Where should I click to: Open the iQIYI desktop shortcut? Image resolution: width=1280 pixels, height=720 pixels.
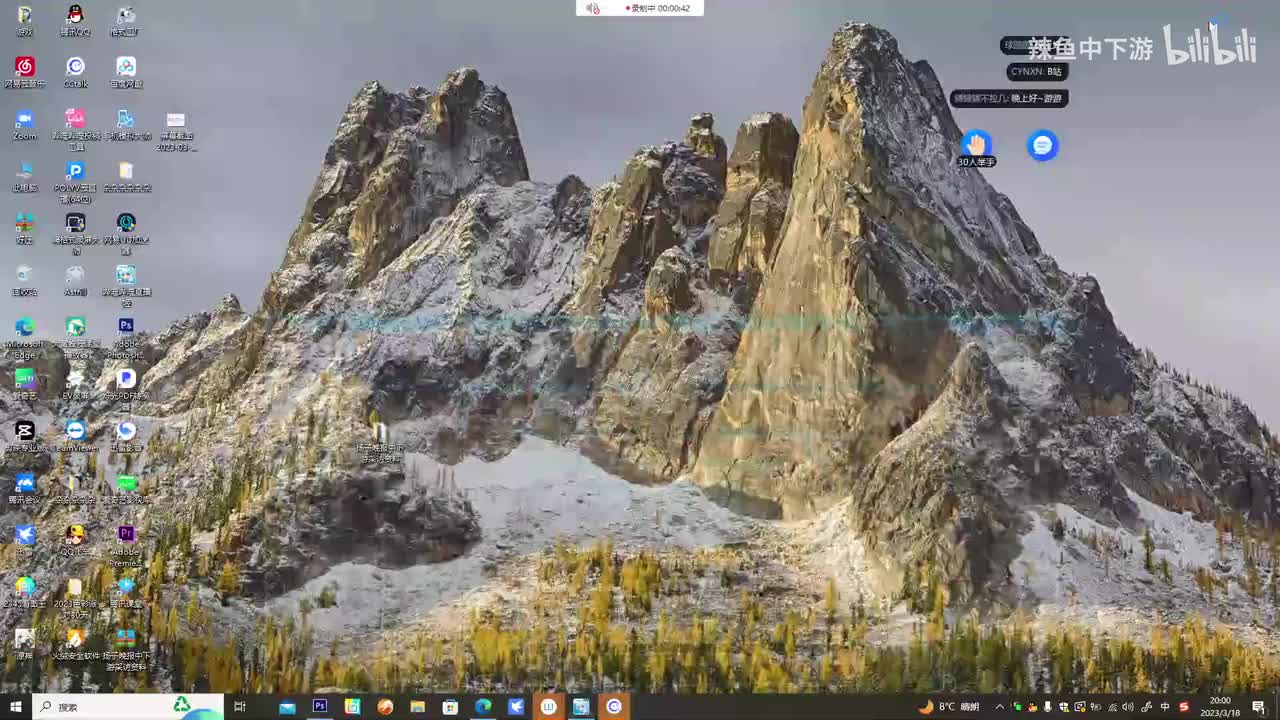pyautogui.click(x=25, y=384)
